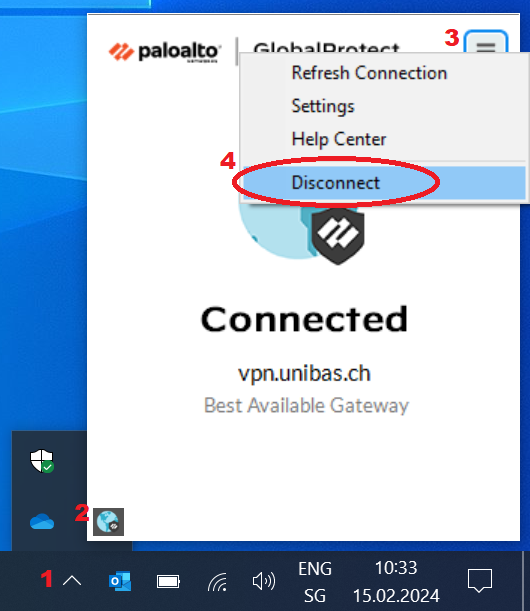
Task: Open the Windows Security shield tray icon
Action: pos(42,461)
